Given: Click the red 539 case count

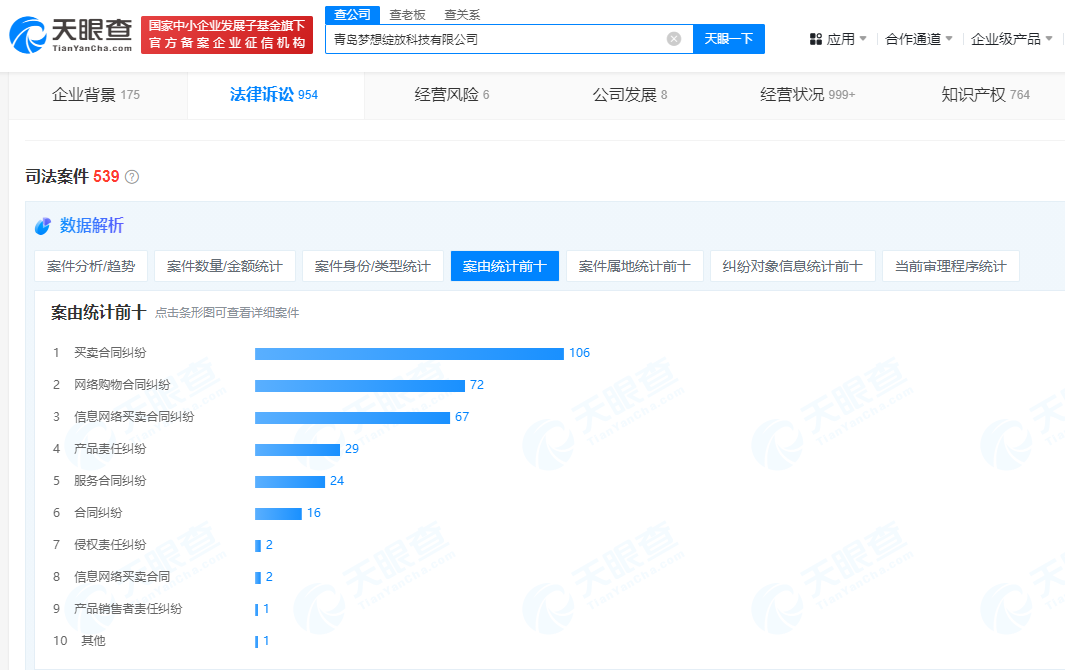Looking at the screenshot, I should (106, 177).
